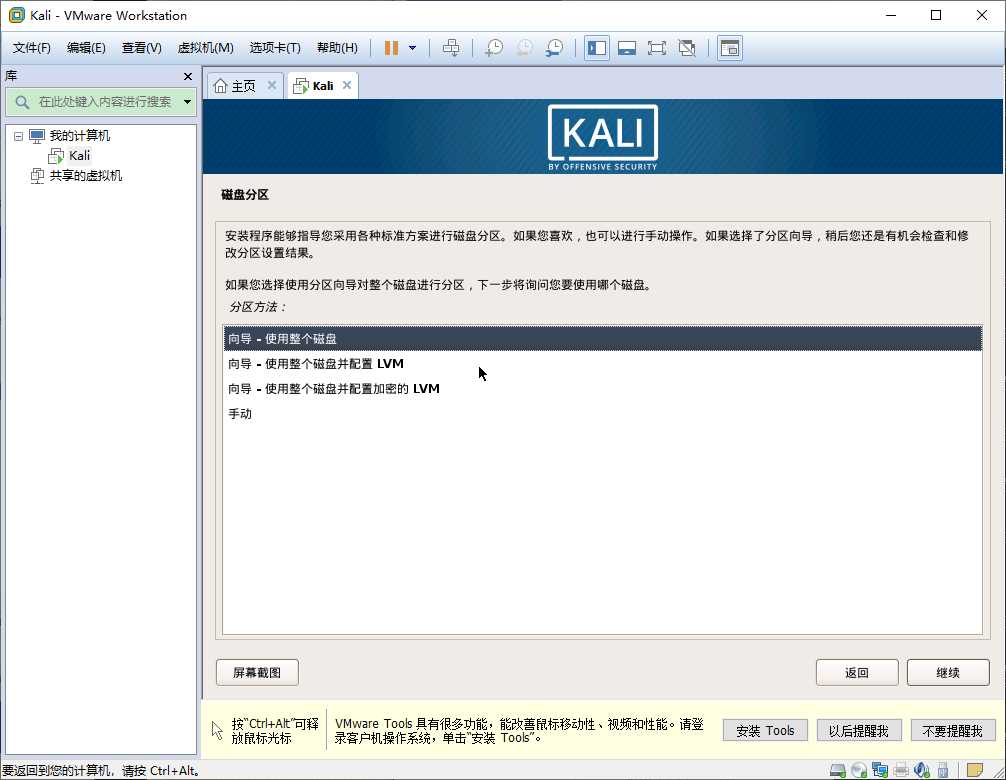Close the 主页 tab
The height and width of the screenshot is (780, 1006).
point(272,85)
